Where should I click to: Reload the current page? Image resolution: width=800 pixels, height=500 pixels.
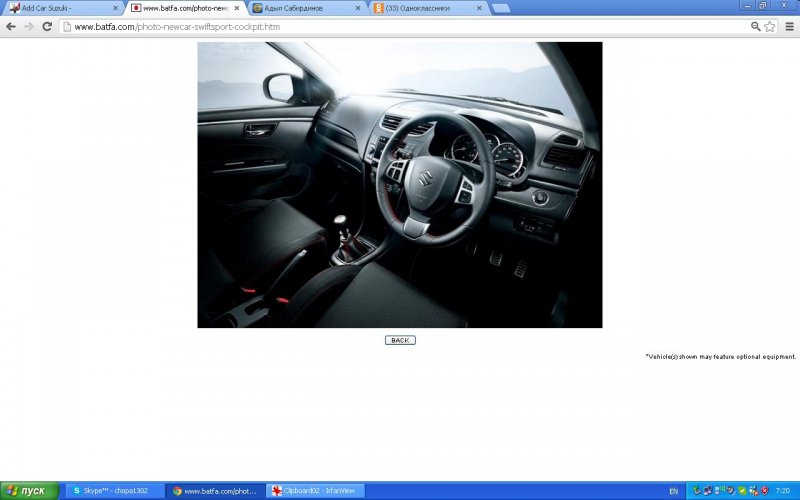[46, 26]
